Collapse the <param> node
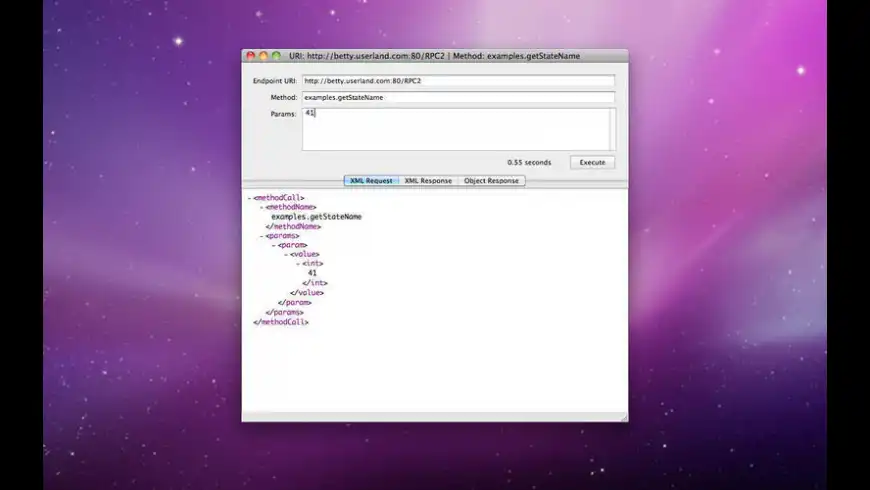The height and width of the screenshot is (490, 870). (x=274, y=245)
